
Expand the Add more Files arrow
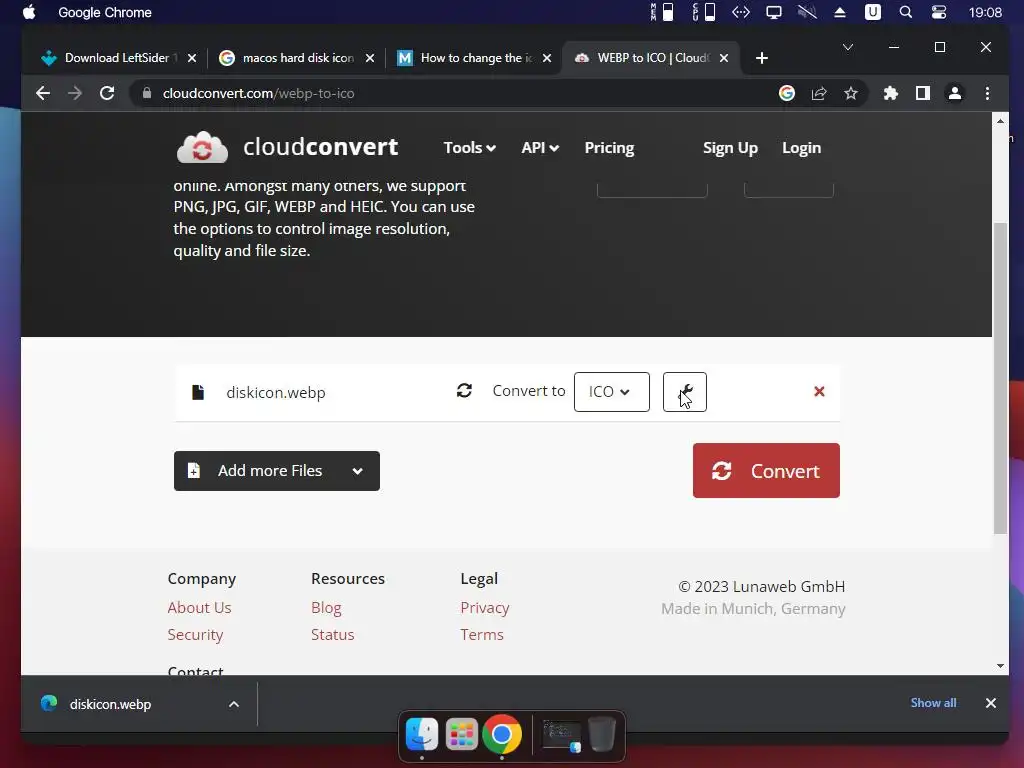tap(357, 472)
